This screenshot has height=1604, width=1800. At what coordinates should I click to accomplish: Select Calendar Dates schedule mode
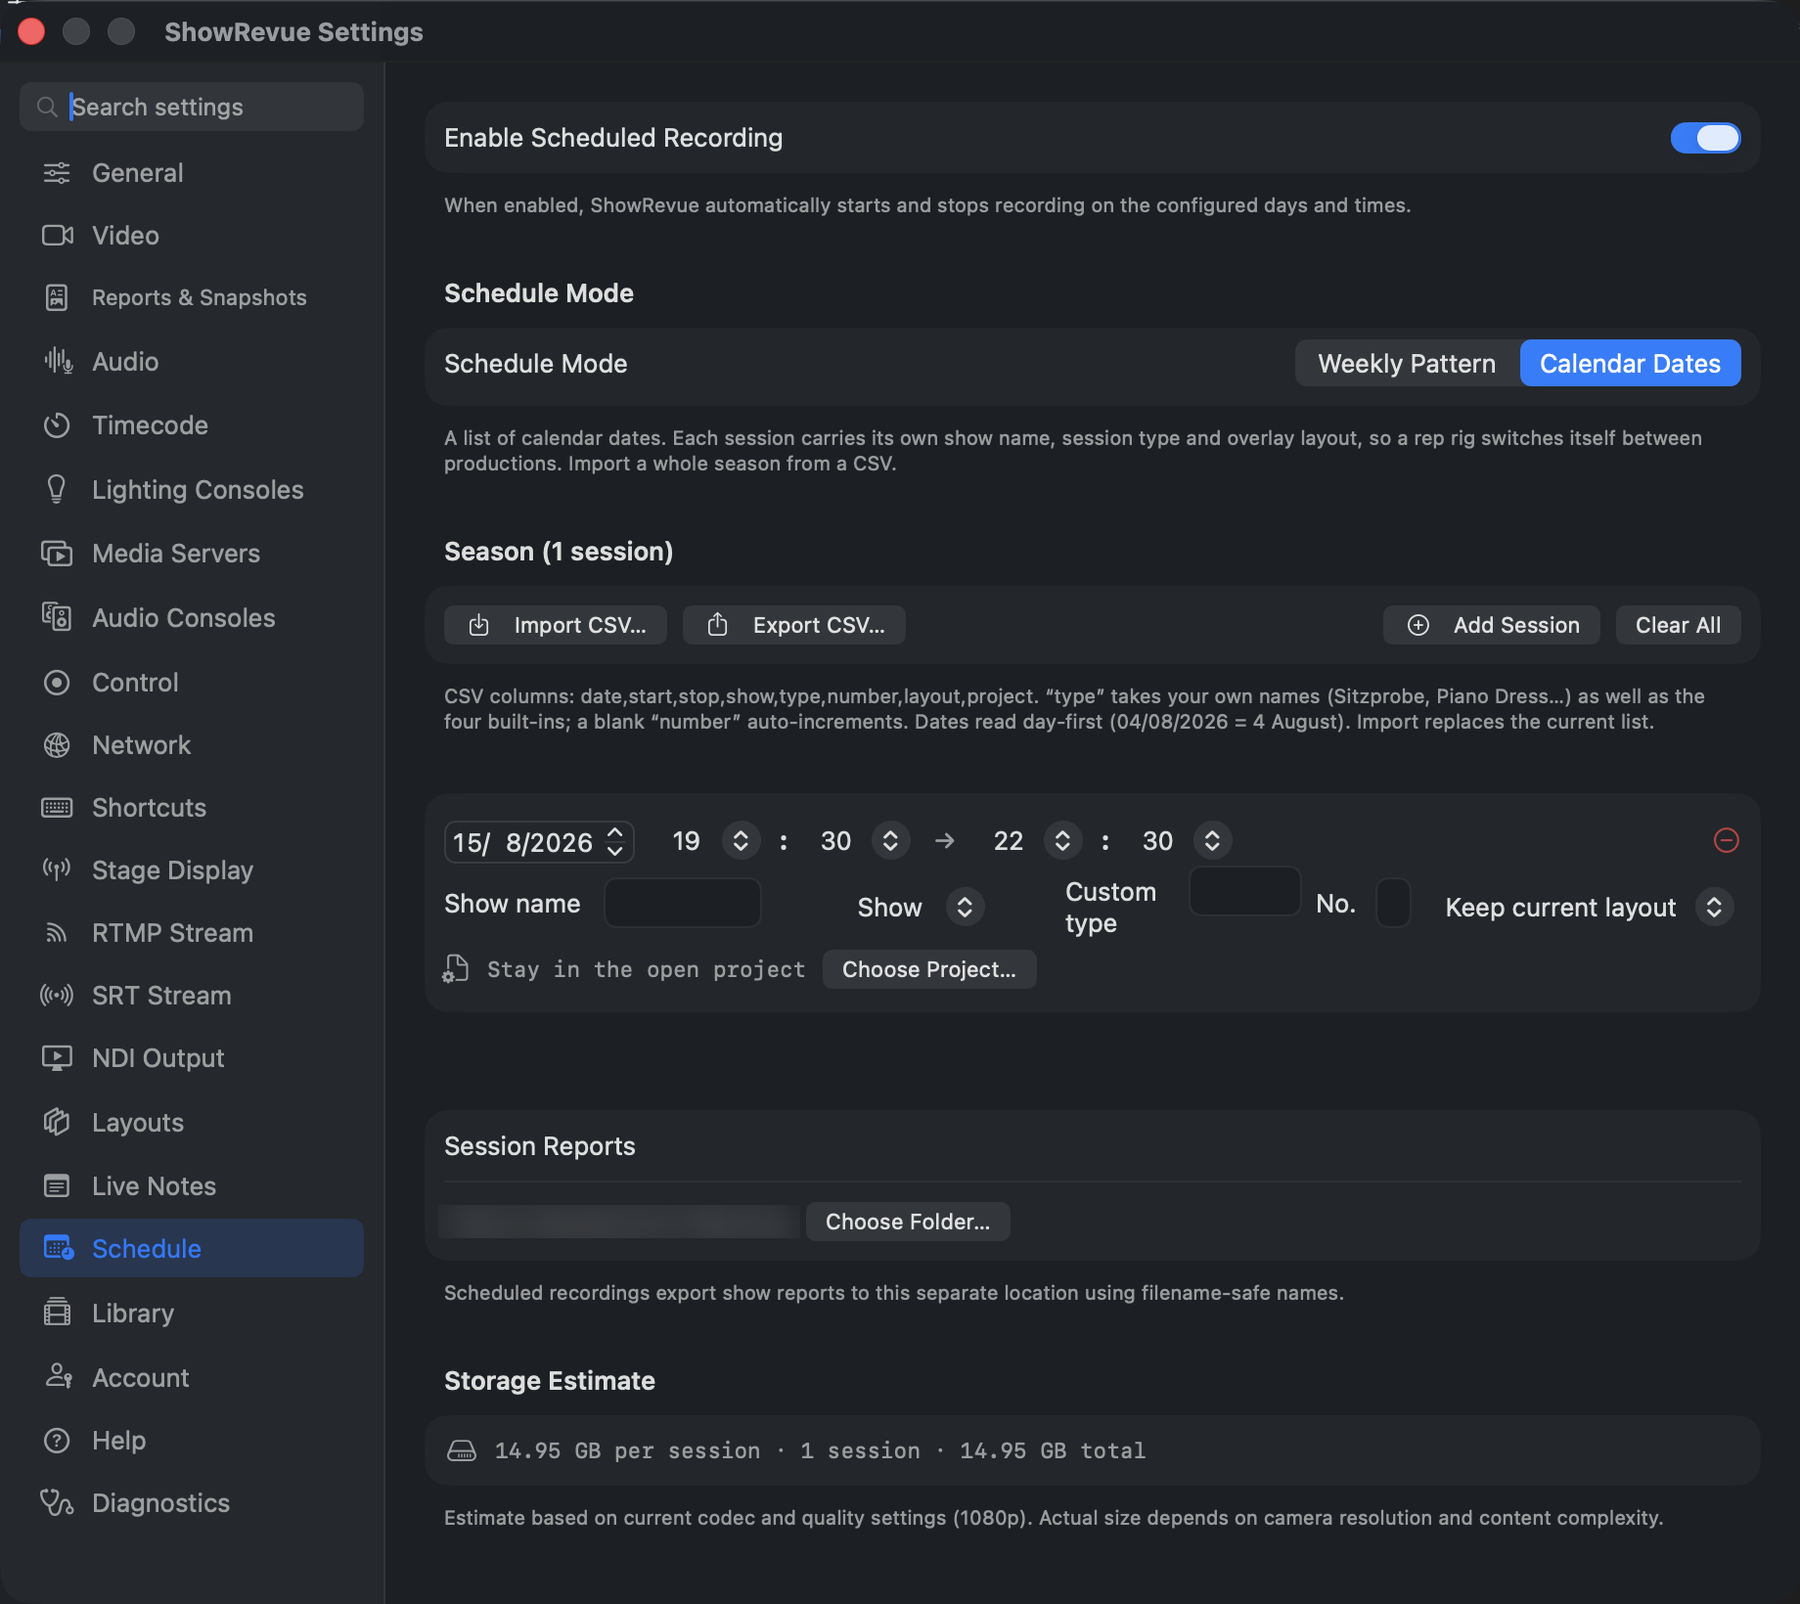tap(1630, 363)
